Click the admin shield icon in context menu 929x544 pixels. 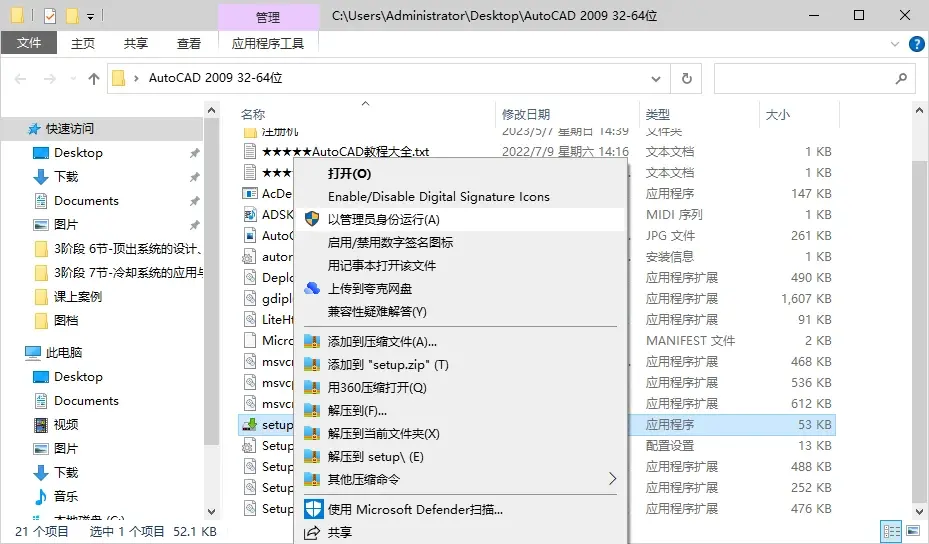click(312, 219)
